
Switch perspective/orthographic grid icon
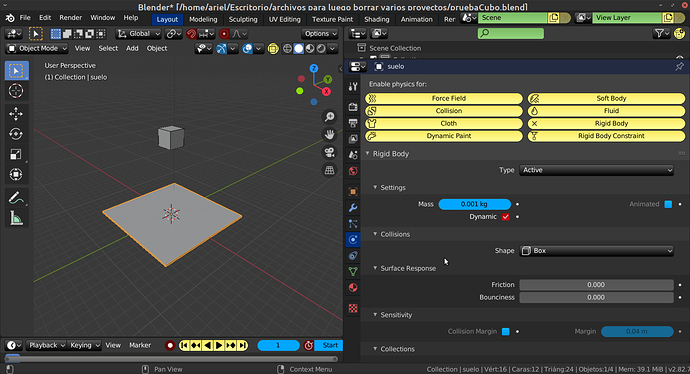329,170
